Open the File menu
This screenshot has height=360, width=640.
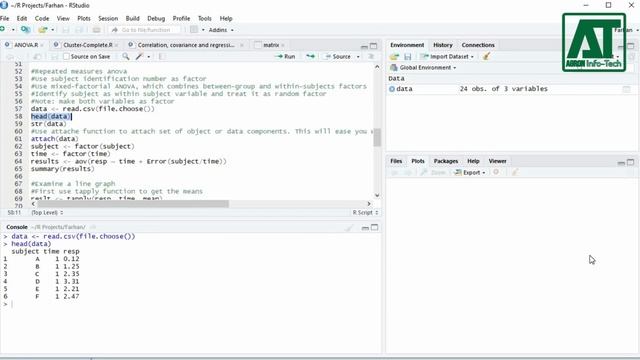4,18
